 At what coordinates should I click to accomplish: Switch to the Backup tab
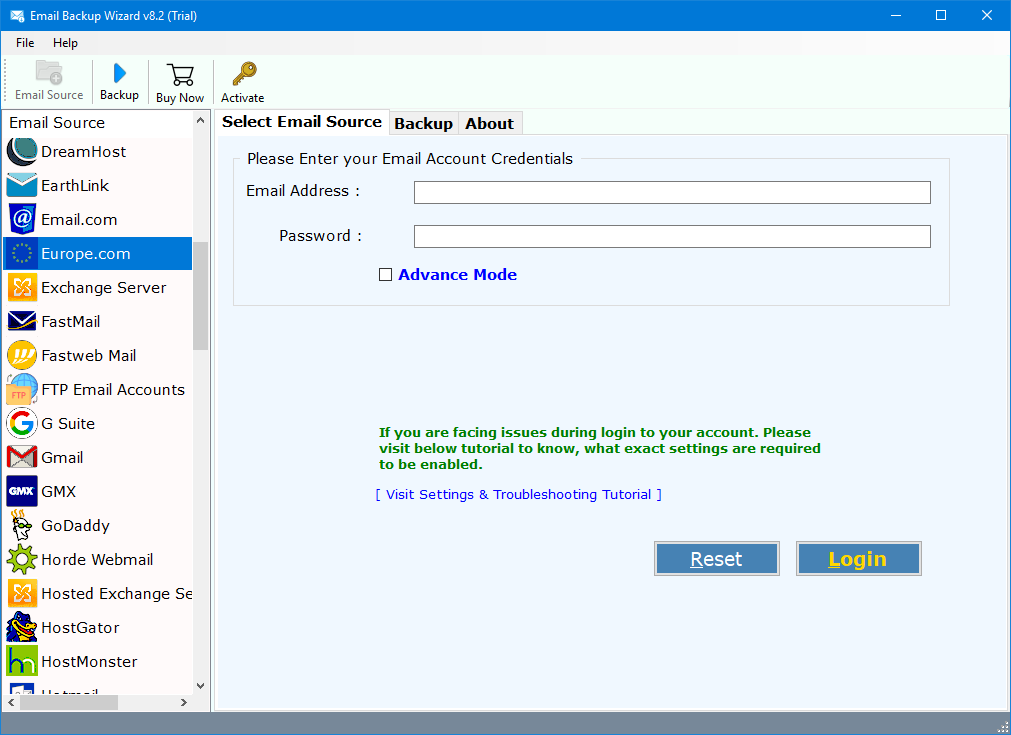[x=424, y=124]
